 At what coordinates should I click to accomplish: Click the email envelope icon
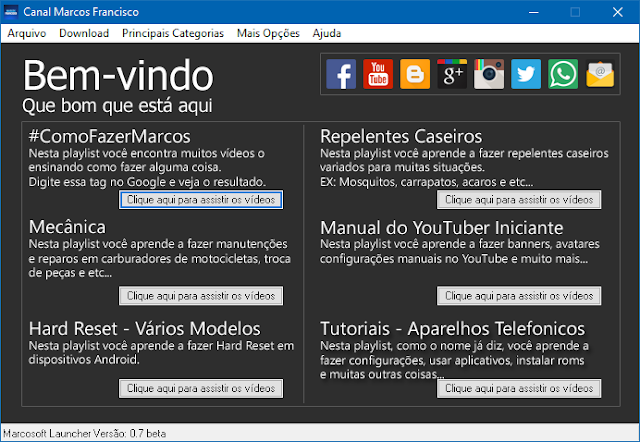(x=600, y=74)
